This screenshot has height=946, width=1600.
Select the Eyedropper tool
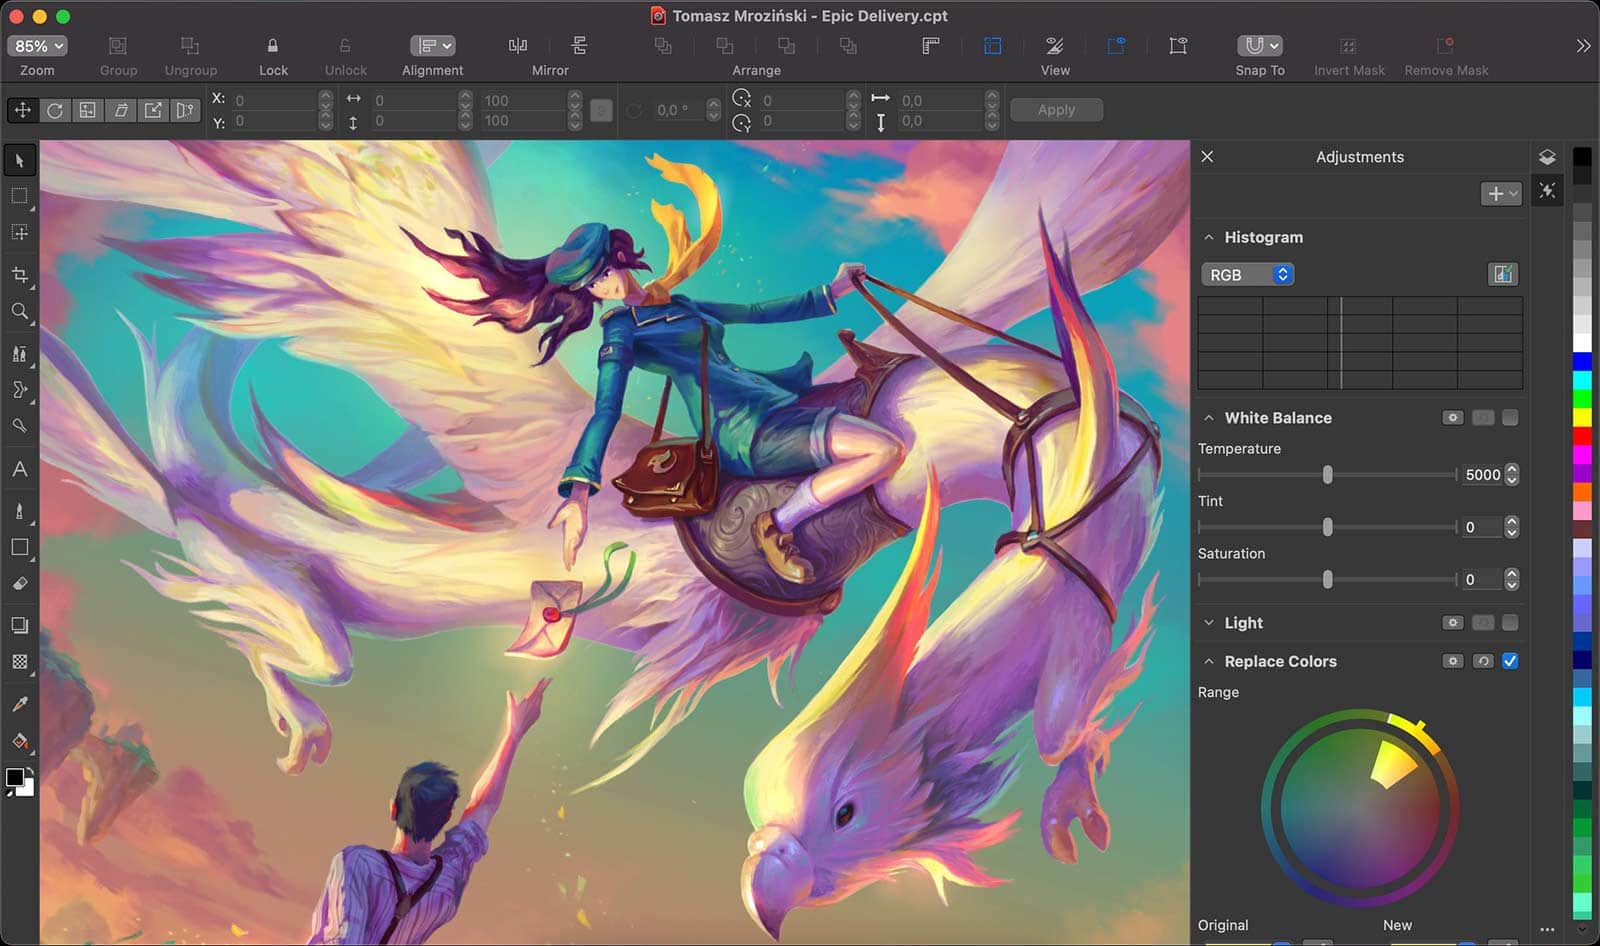(19, 704)
